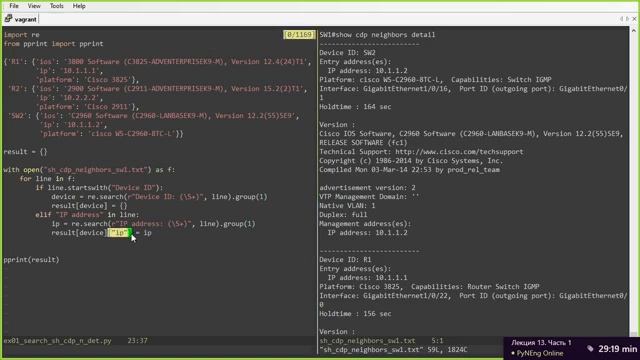Click the highlighted "ip" key
This screenshot has width=640, height=360.
point(120,232)
